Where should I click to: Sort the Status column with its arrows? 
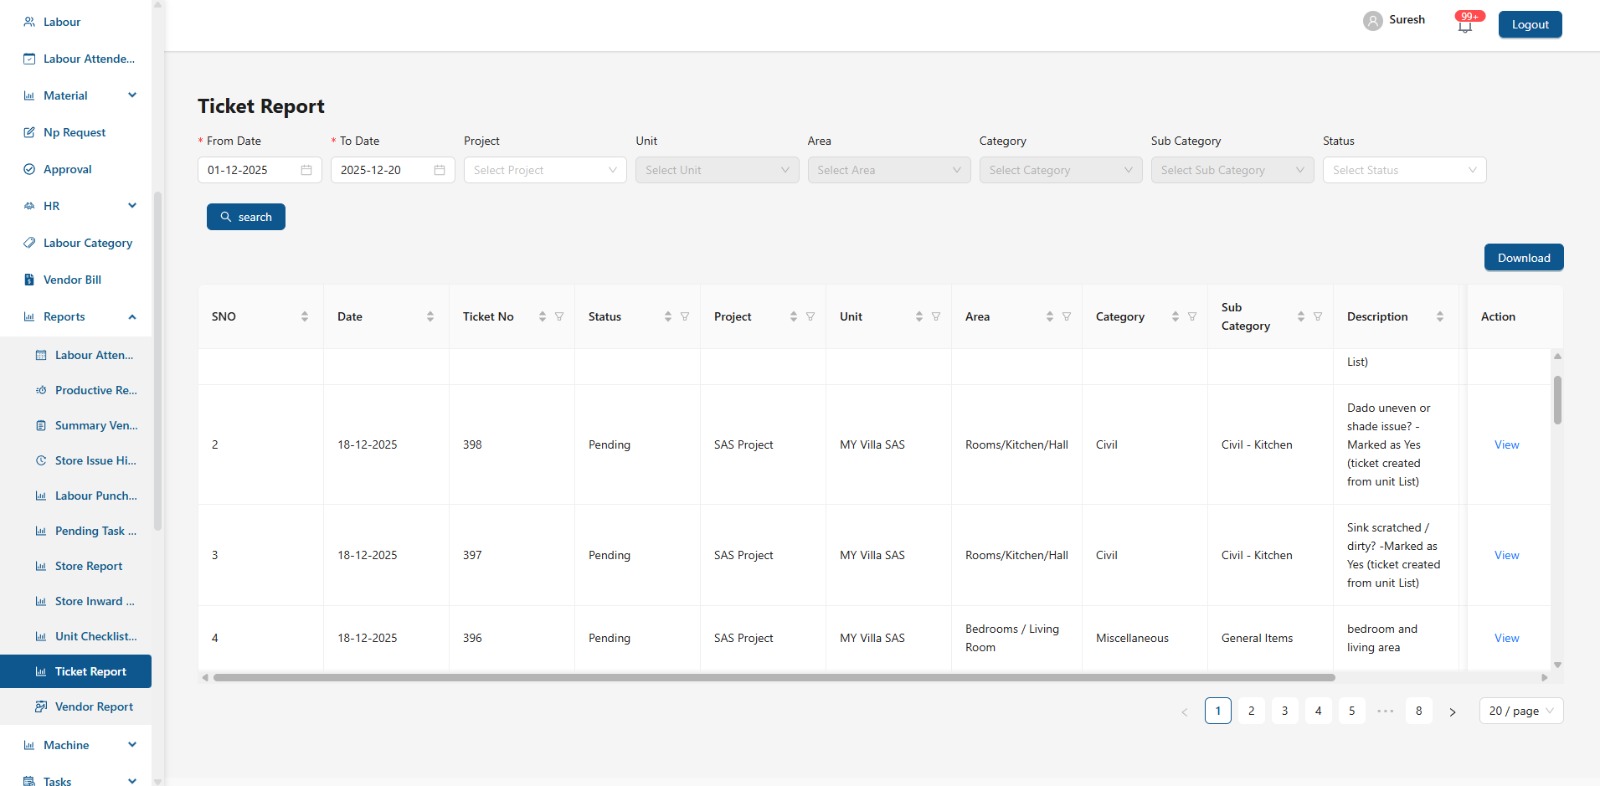coord(668,317)
